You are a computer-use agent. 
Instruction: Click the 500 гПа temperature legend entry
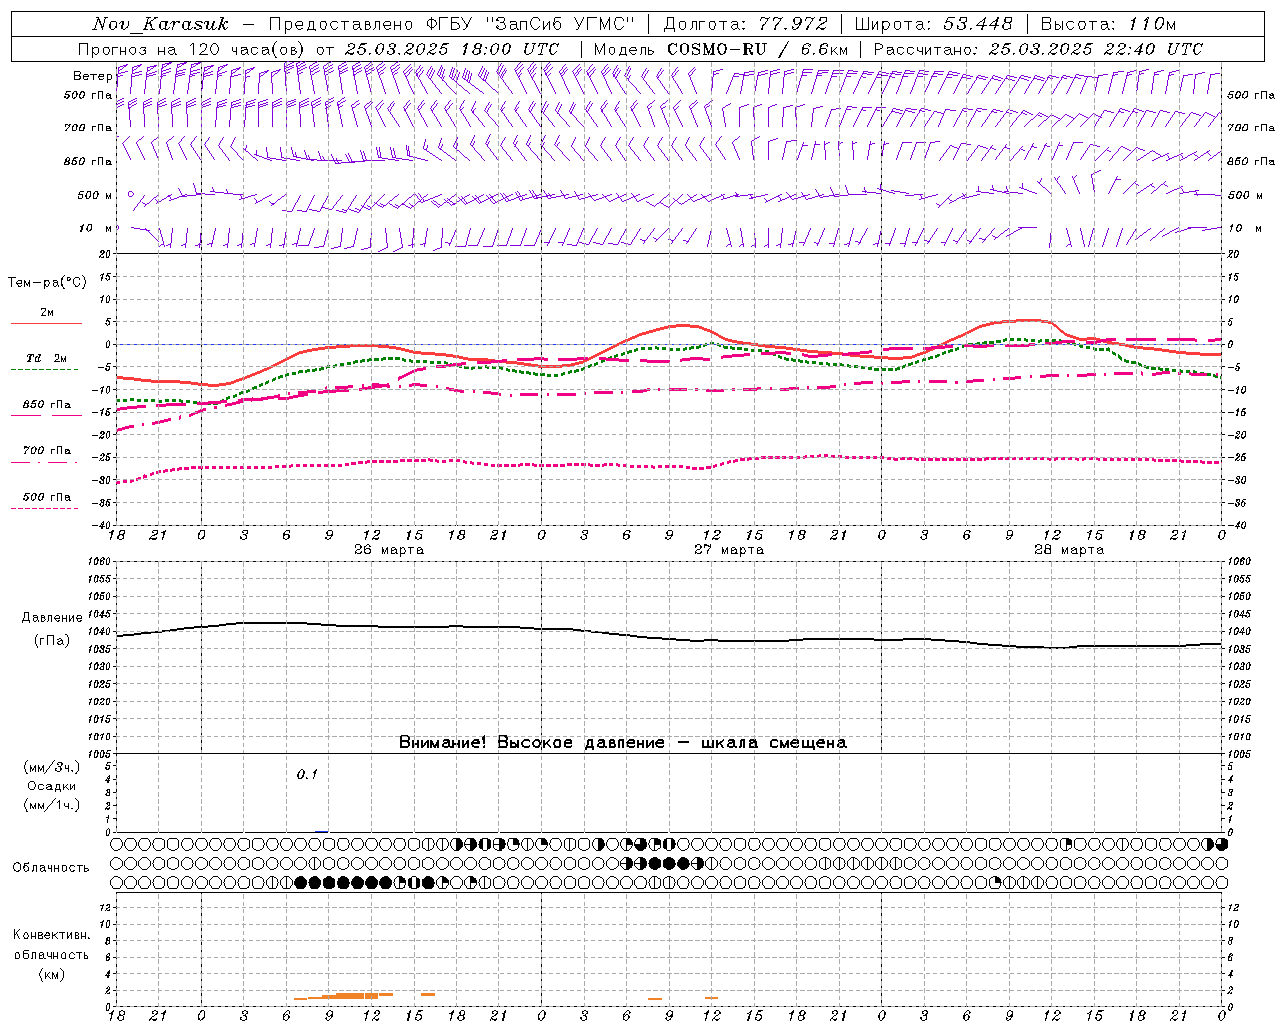click(47, 497)
